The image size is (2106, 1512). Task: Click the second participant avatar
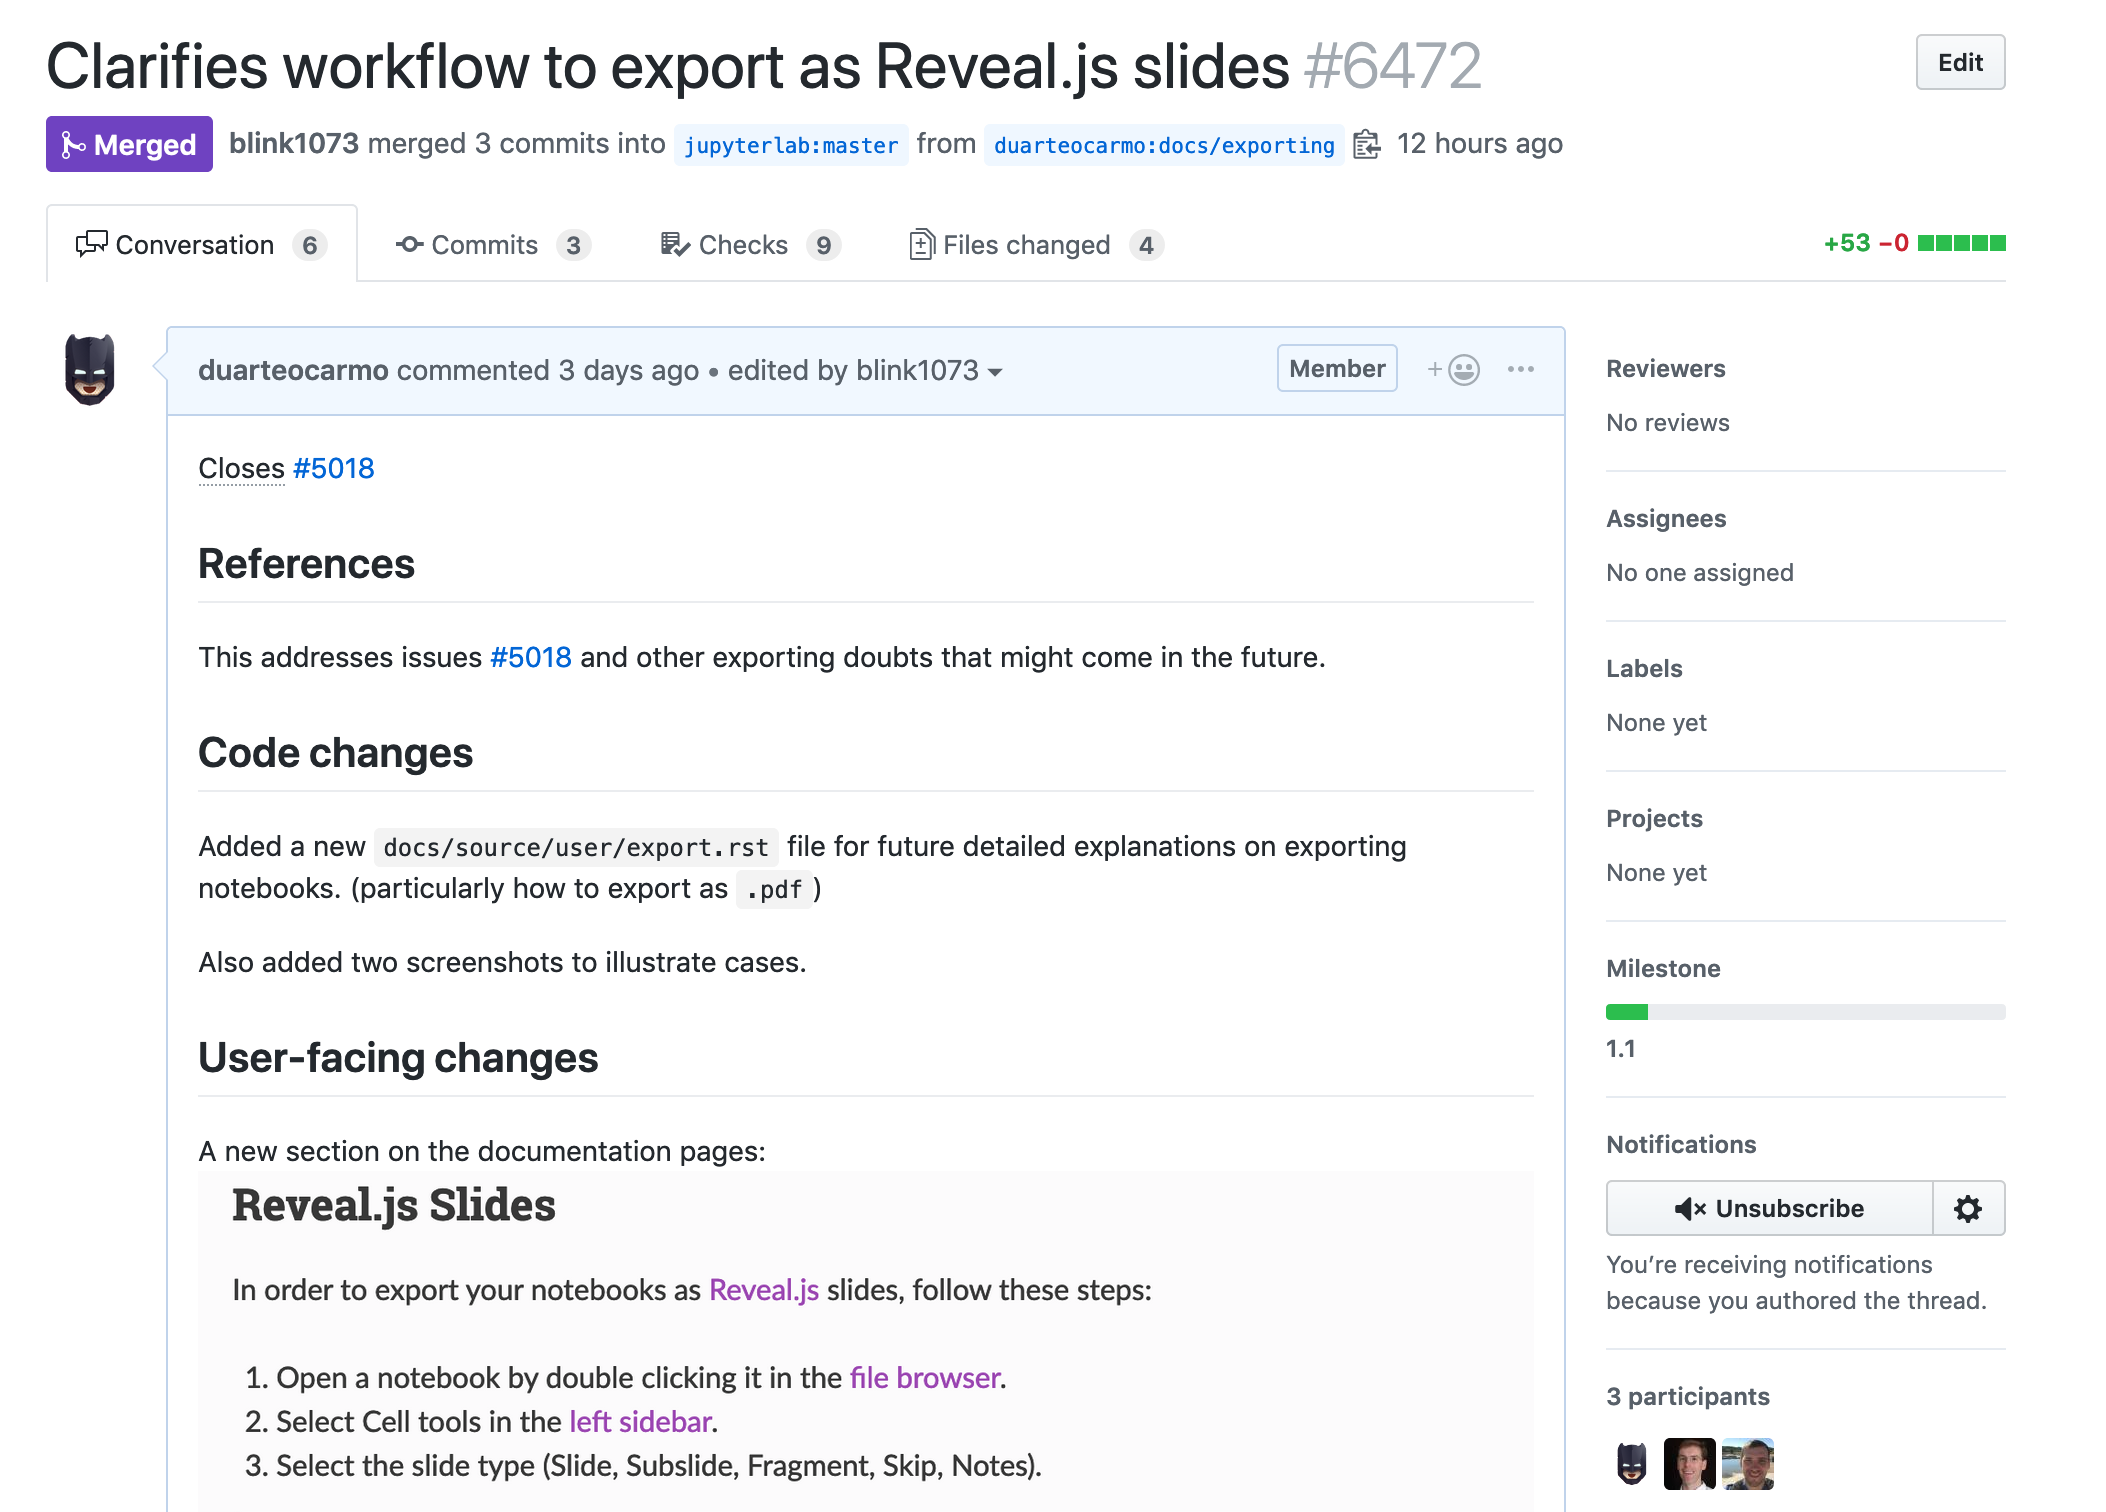click(x=1689, y=1464)
